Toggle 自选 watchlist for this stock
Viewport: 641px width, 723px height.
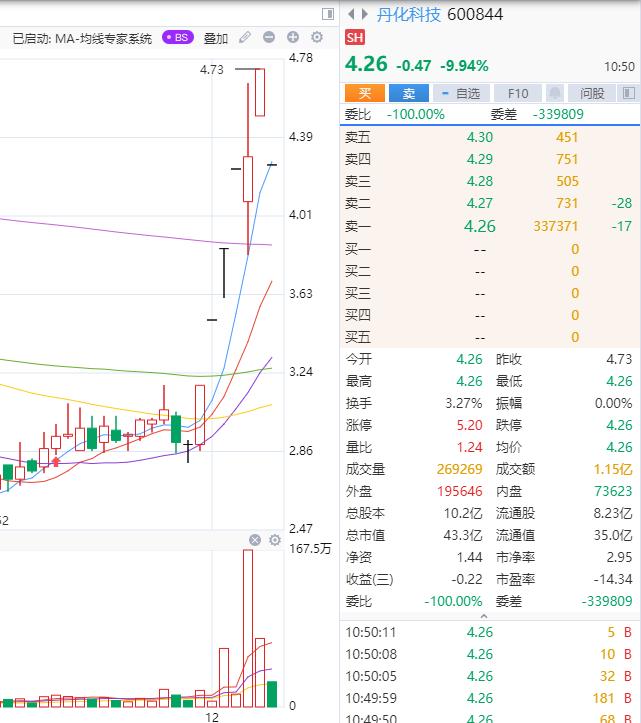click(x=461, y=93)
